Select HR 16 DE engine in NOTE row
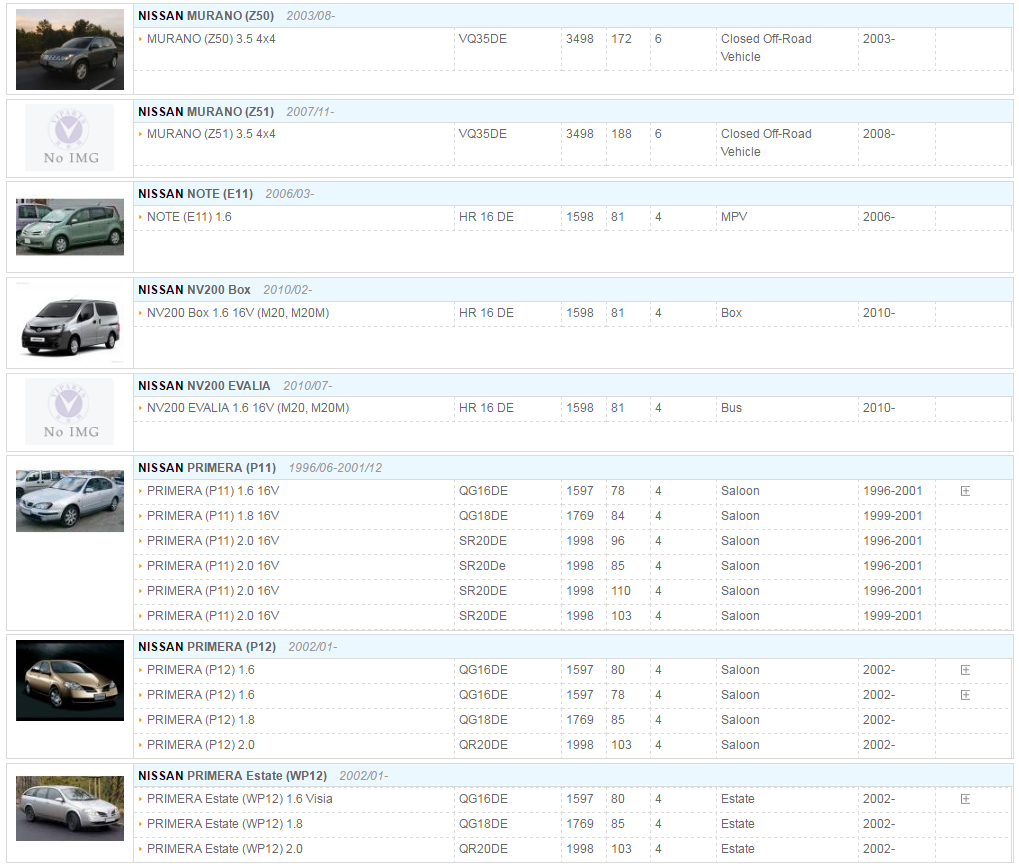The height and width of the screenshot is (867, 1019). [x=486, y=217]
